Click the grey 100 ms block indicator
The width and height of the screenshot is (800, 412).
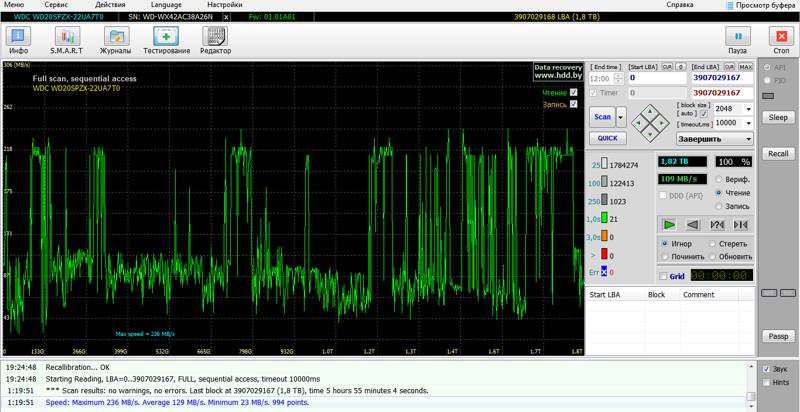pos(604,182)
